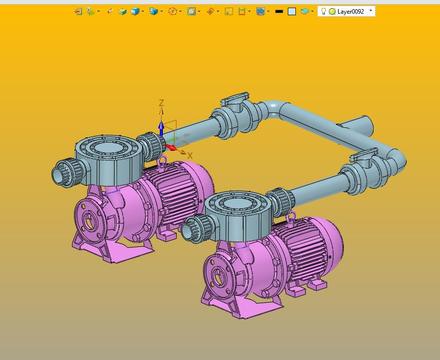Click the framed square view icon
This screenshot has width=440, height=360.
191,12
